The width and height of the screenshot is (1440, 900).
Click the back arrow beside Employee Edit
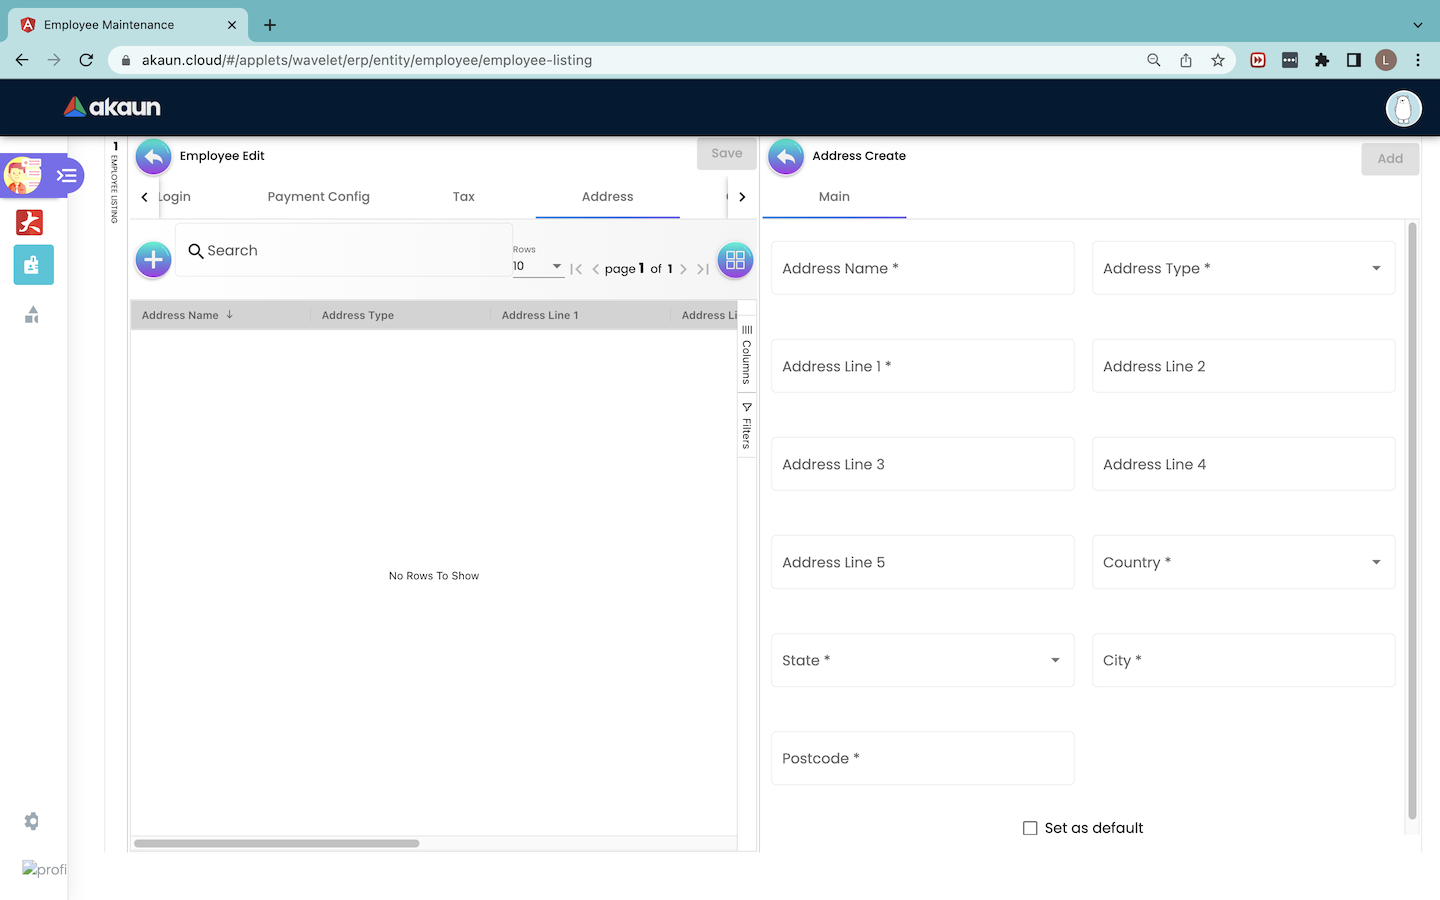click(153, 156)
